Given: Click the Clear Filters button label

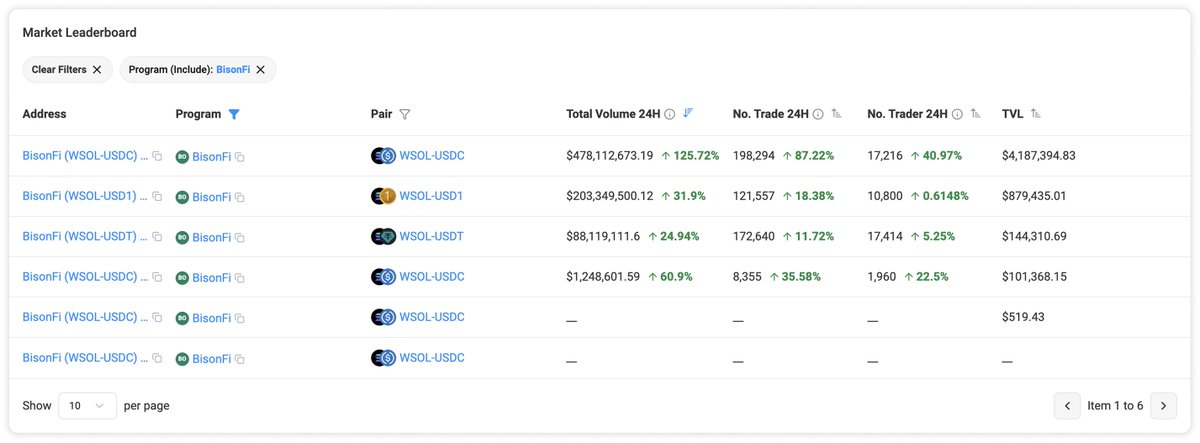Looking at the screenshot, I should (59, 69).
